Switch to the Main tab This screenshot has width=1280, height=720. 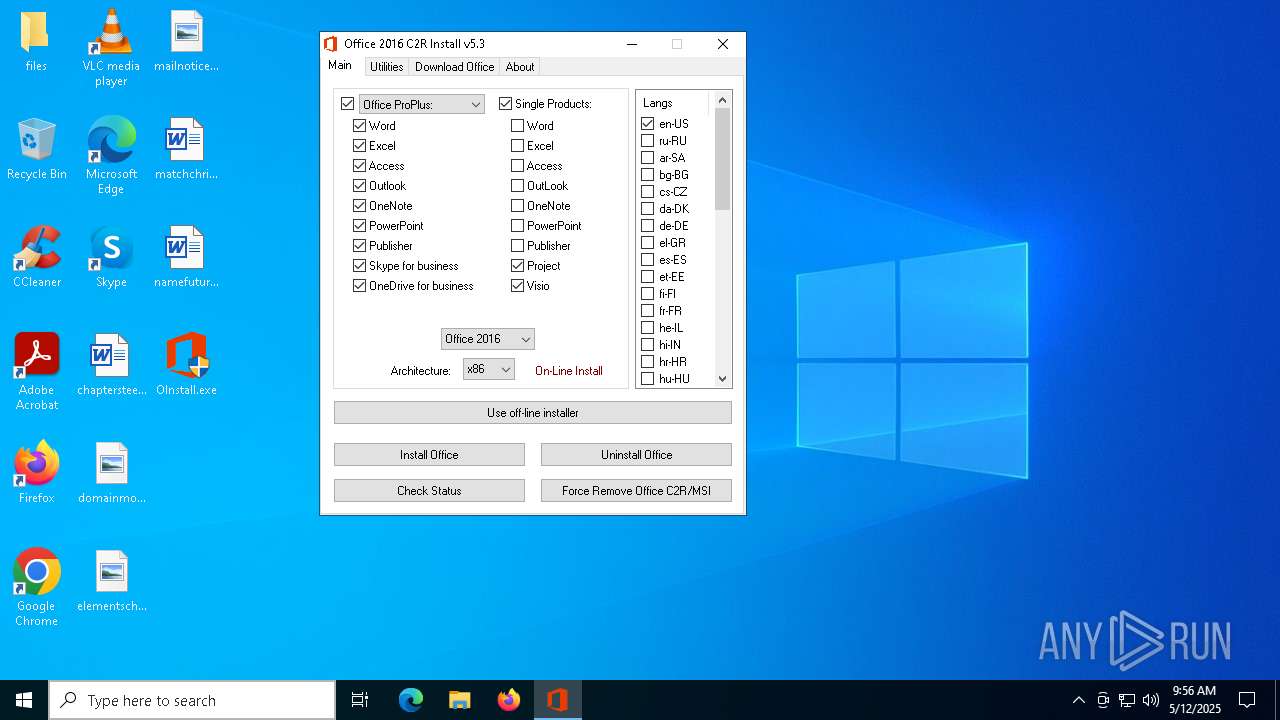click(340, 66)
